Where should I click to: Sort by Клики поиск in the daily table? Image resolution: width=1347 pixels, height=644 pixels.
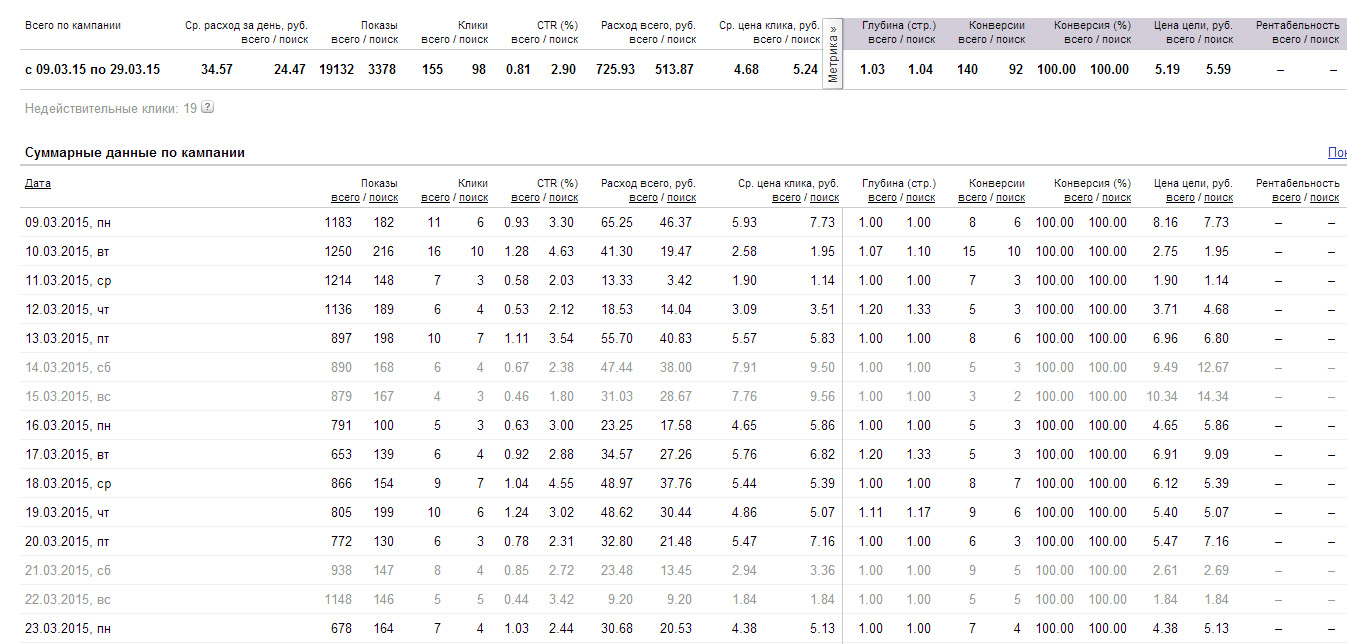point(473,198)
